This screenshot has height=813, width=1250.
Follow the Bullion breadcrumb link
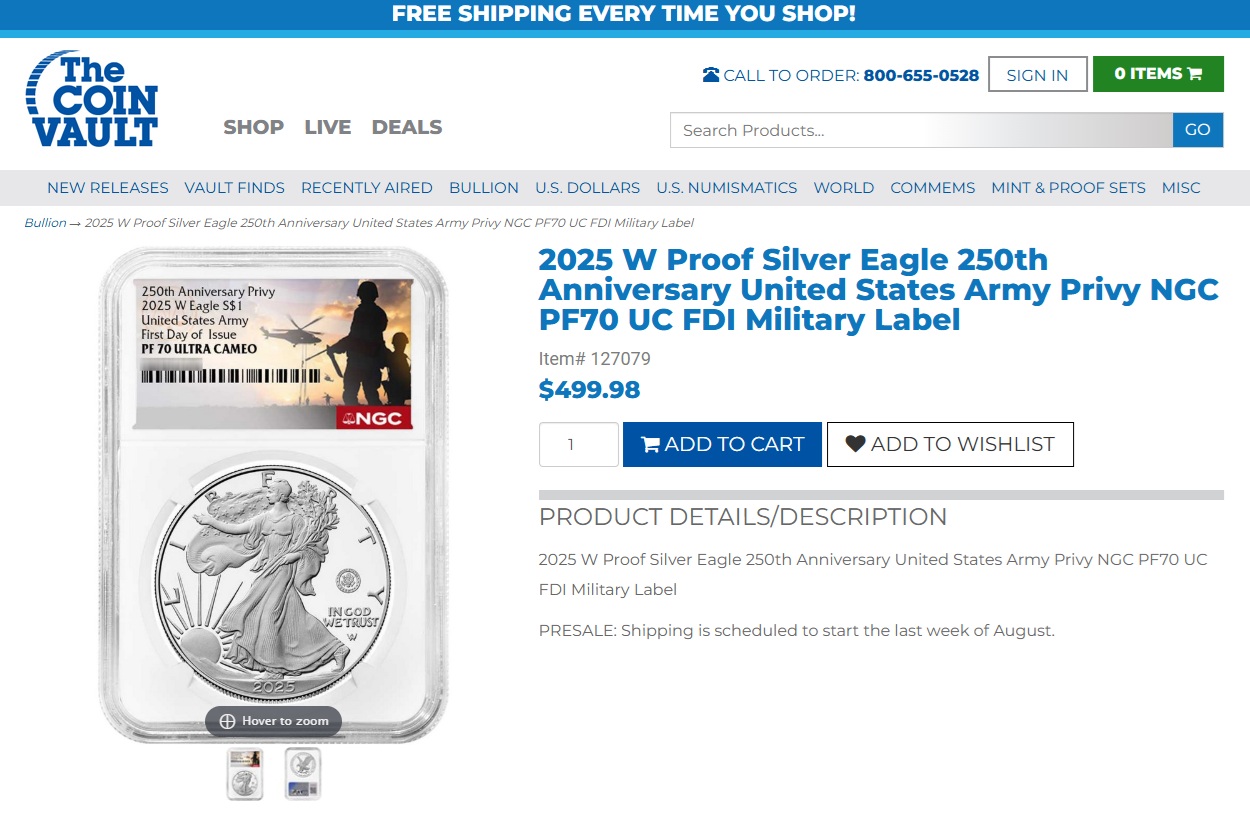pos(45,223)
